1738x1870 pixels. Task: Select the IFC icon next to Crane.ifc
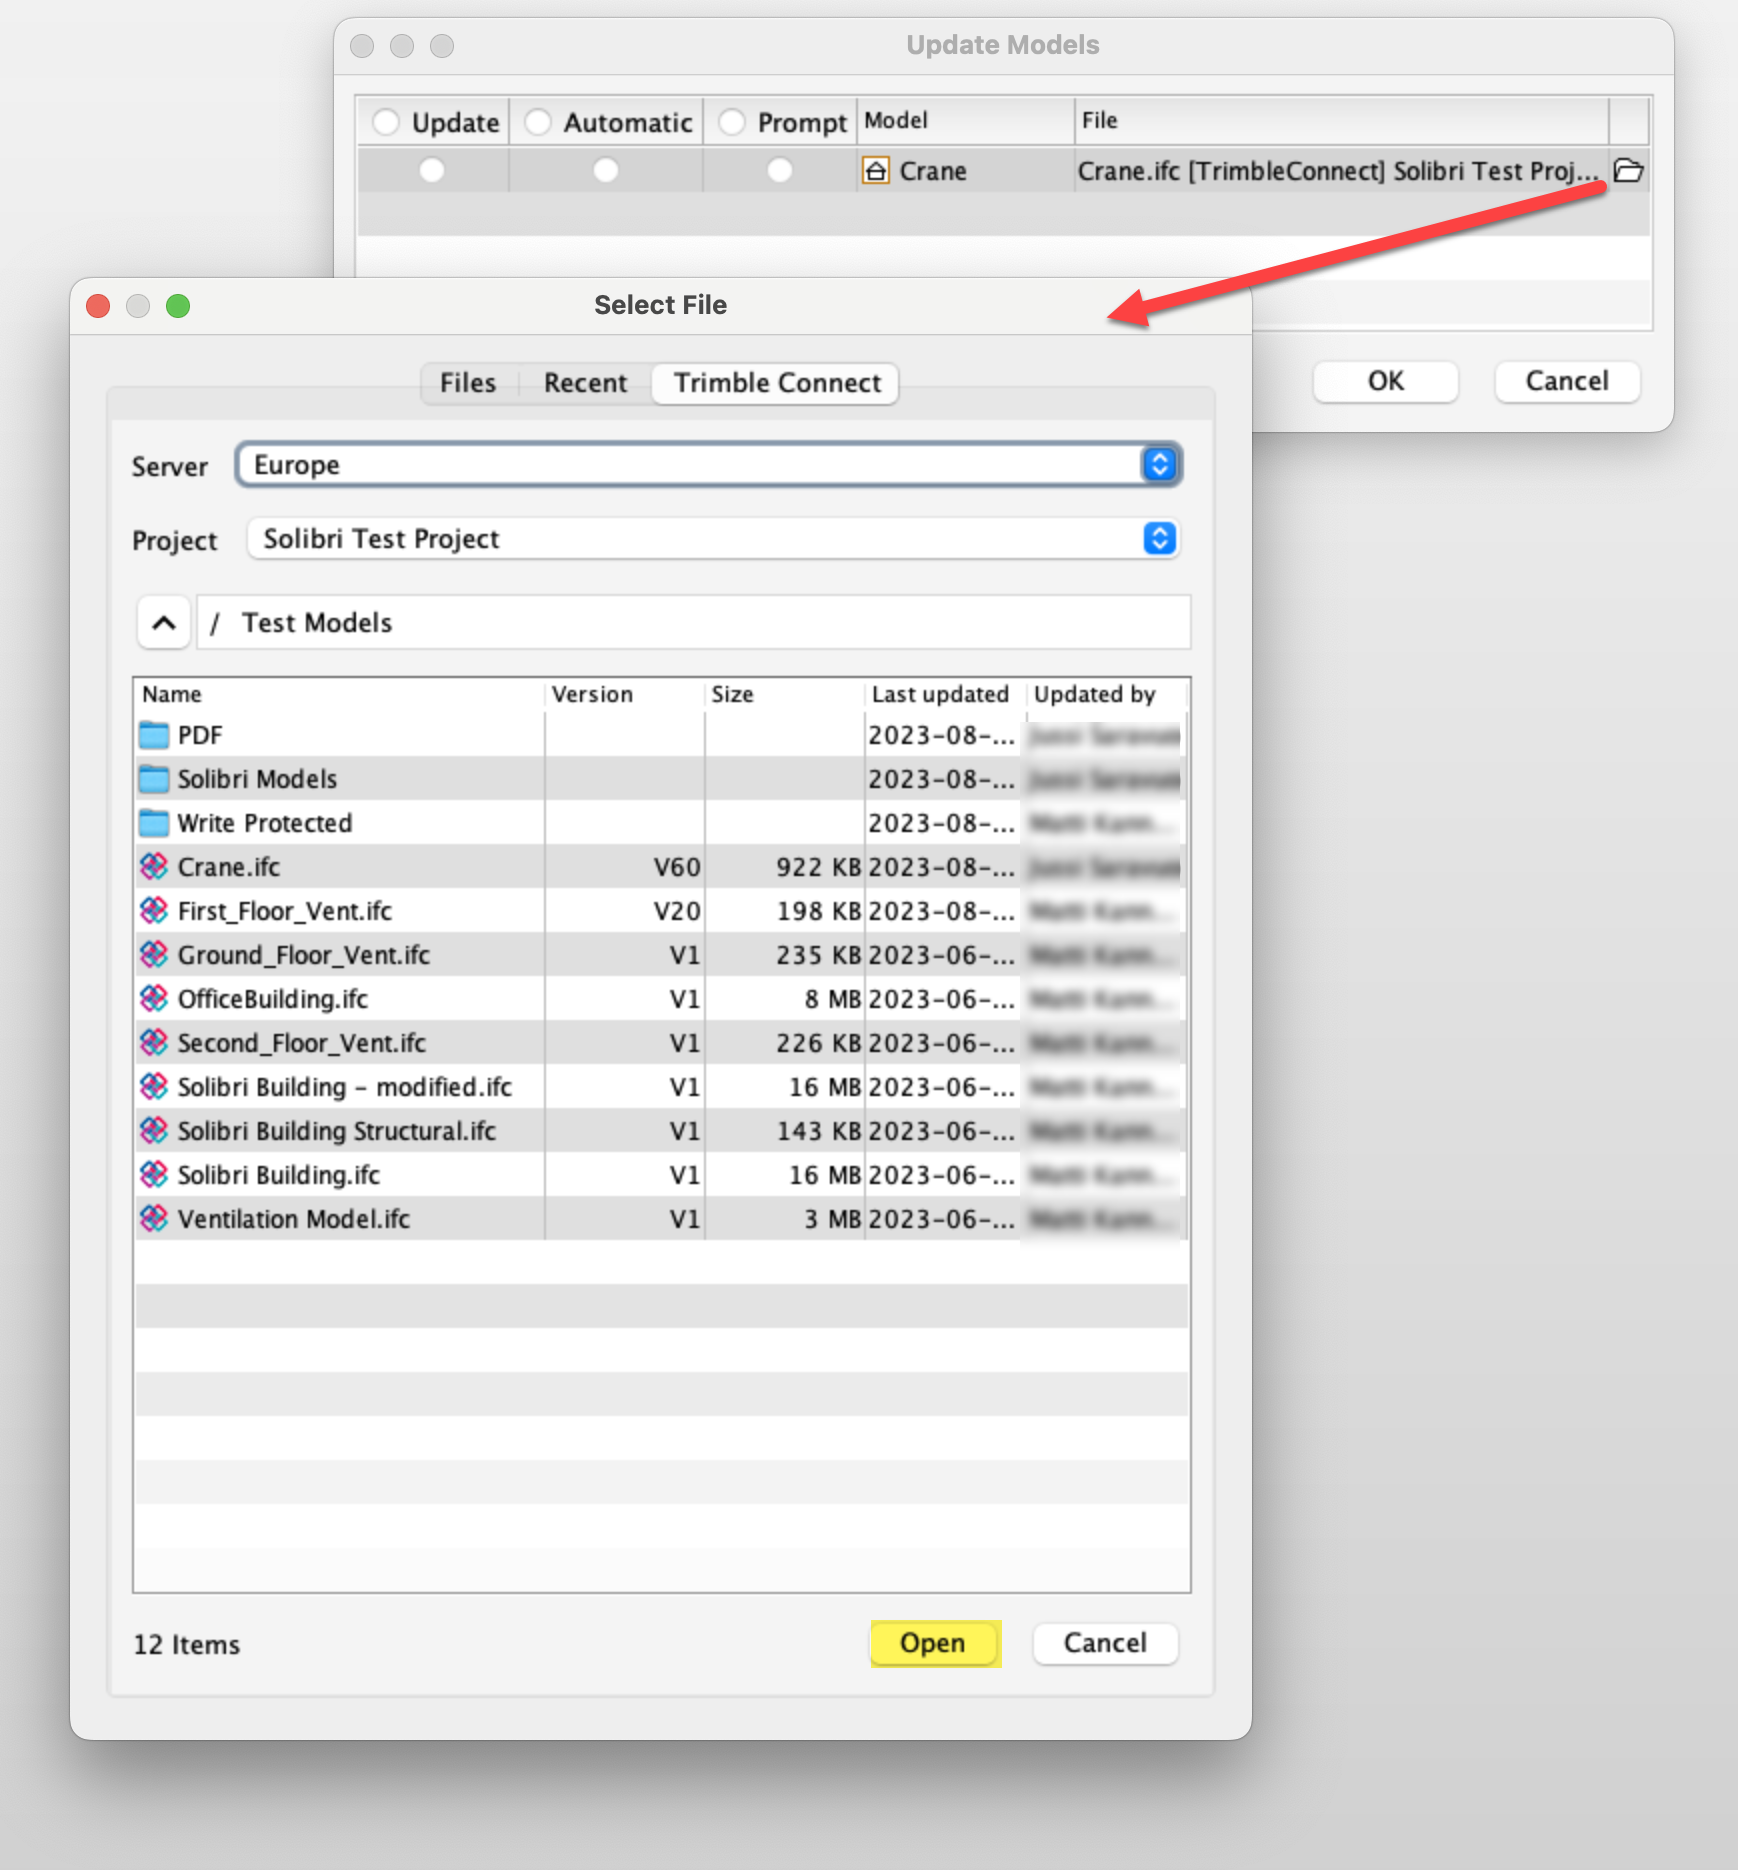153,866
